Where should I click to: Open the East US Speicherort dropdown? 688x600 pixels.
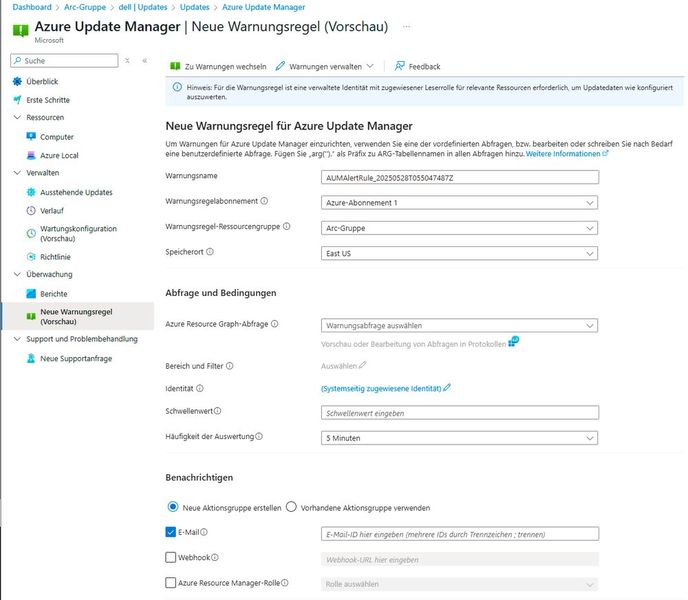[x=459, y=253]
